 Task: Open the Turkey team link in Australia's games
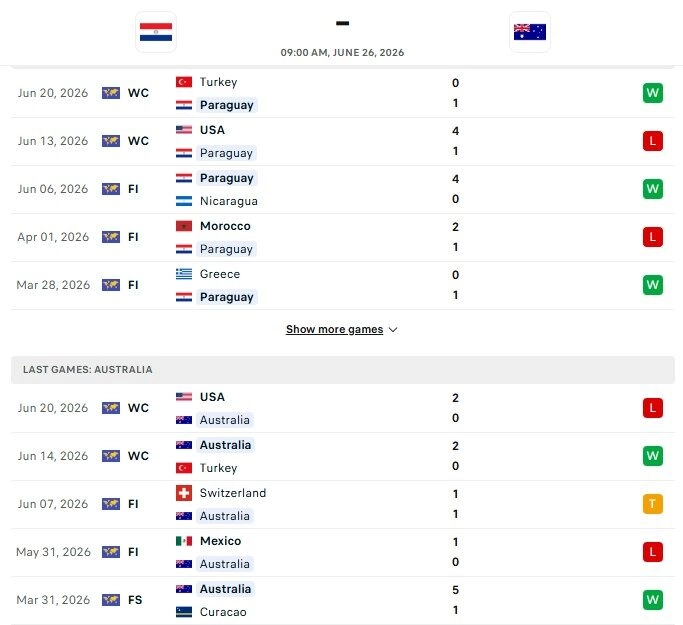pyautogui.click(x=218, y=468)
